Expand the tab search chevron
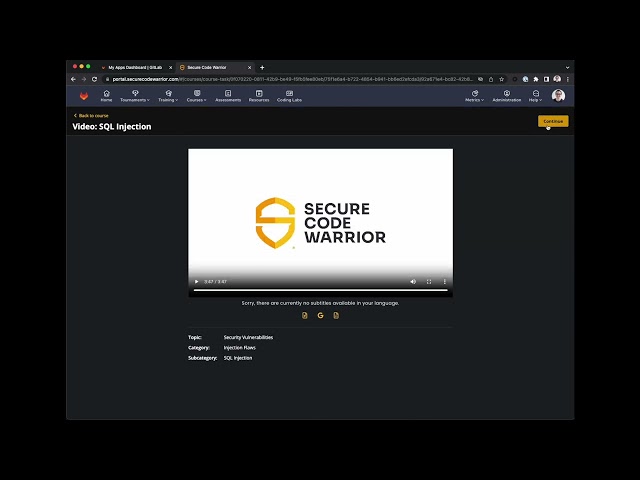The image size is (640, 480). [567, 68]
